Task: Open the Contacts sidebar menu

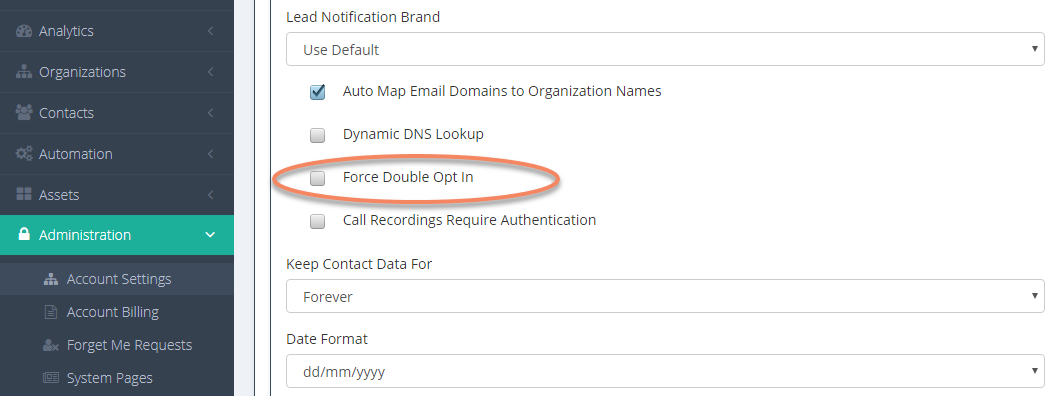Action: 117,113
